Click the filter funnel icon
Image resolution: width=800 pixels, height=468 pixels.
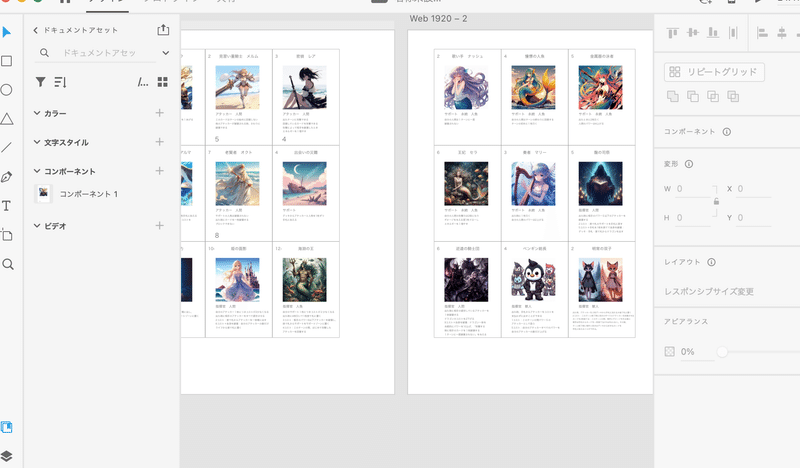pyautogui.click(x=41, y=82)
